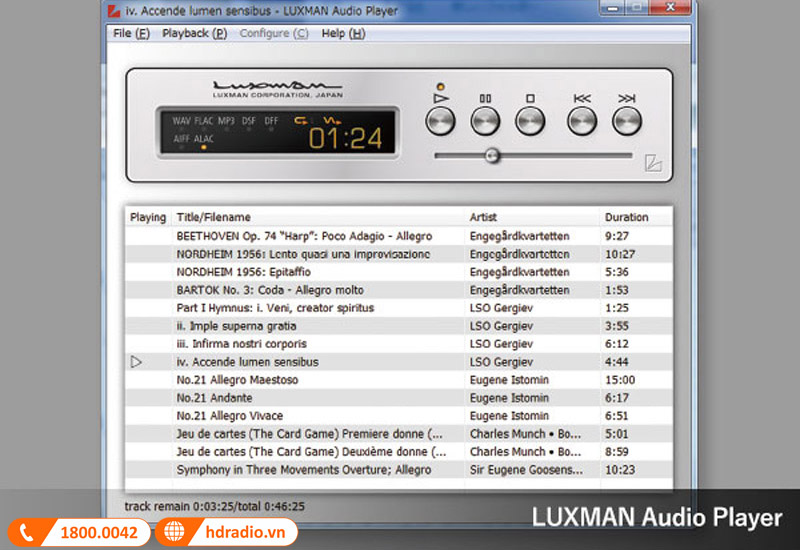
Task: Skip to previous track knob
Action: pos(582,121)
